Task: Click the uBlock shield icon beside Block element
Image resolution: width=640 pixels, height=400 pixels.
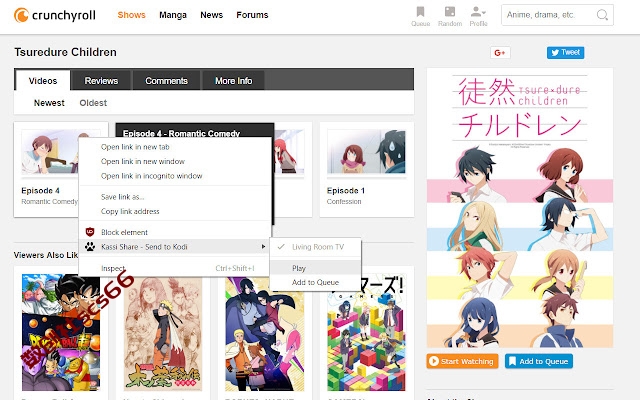Action: (x=90, y=232)
